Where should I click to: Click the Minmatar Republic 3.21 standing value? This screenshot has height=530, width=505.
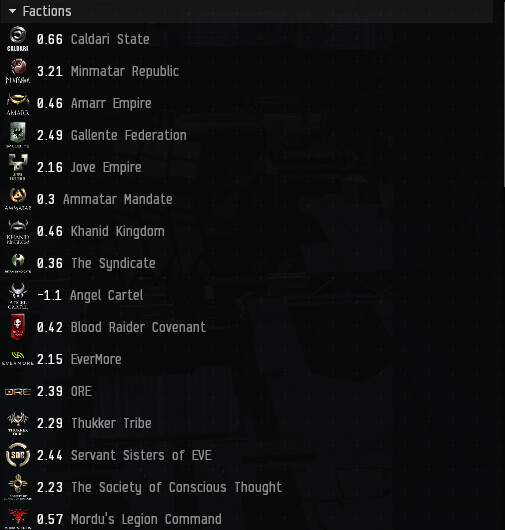point(50,71)
